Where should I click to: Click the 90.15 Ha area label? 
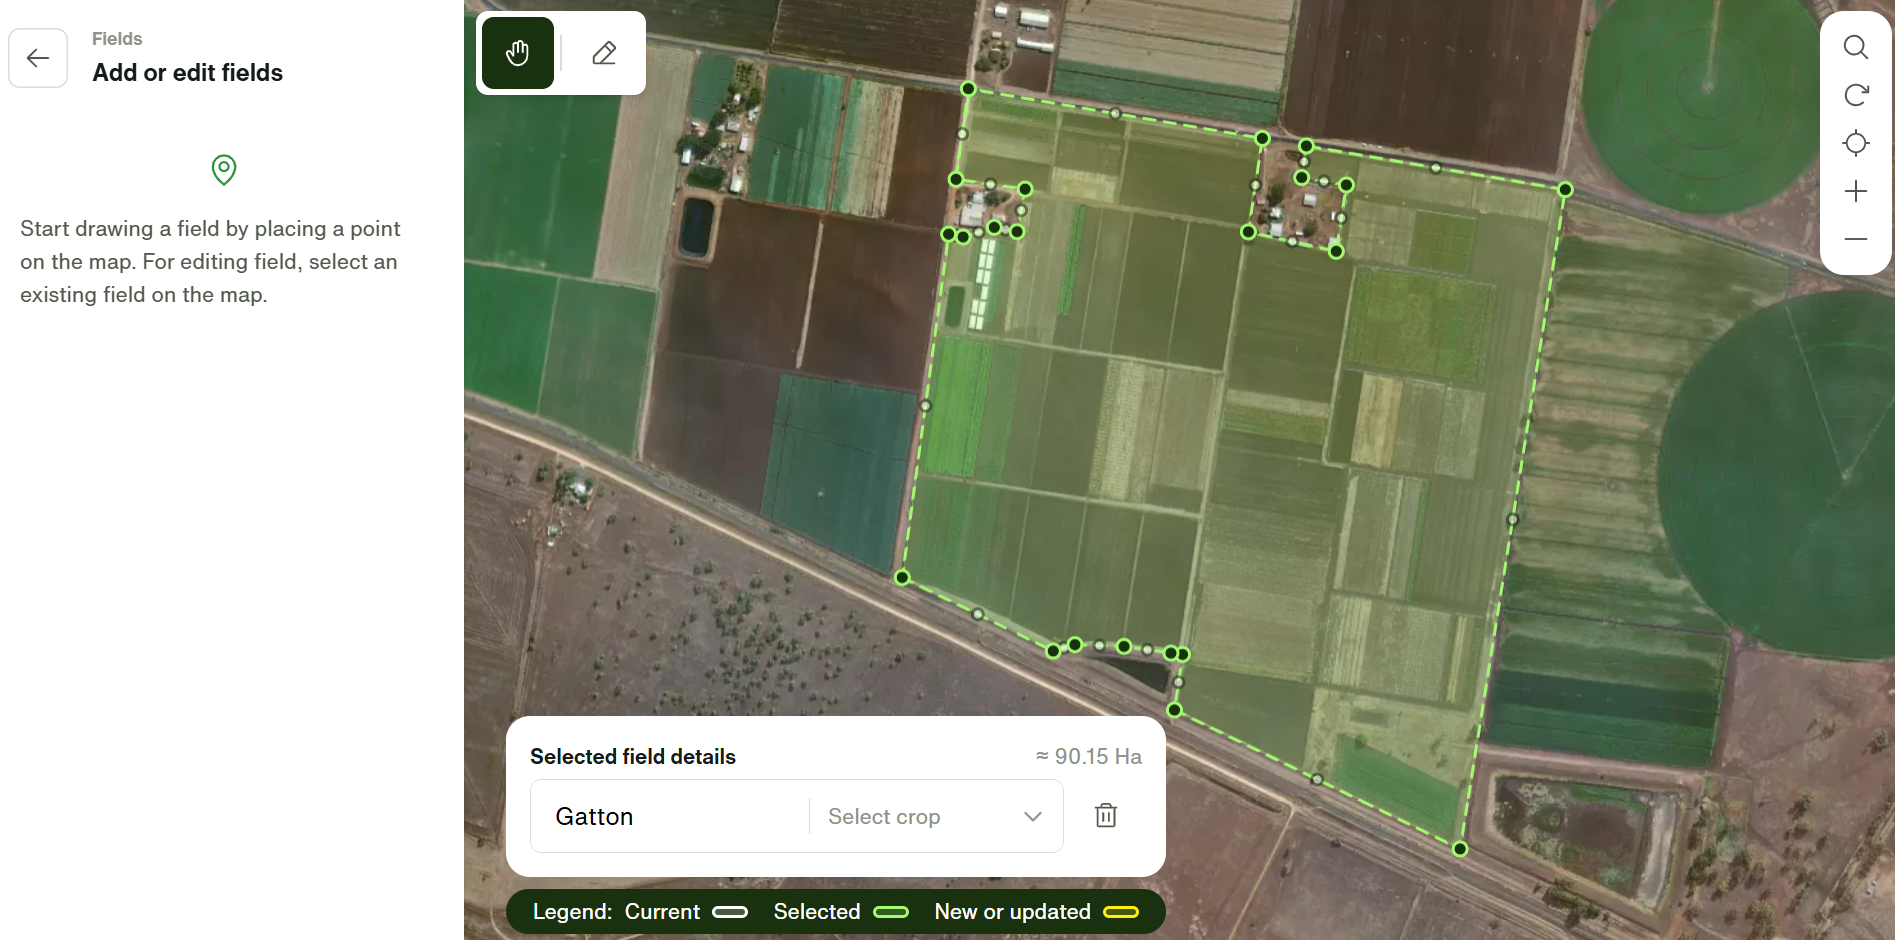click(x=1088, y=757)
